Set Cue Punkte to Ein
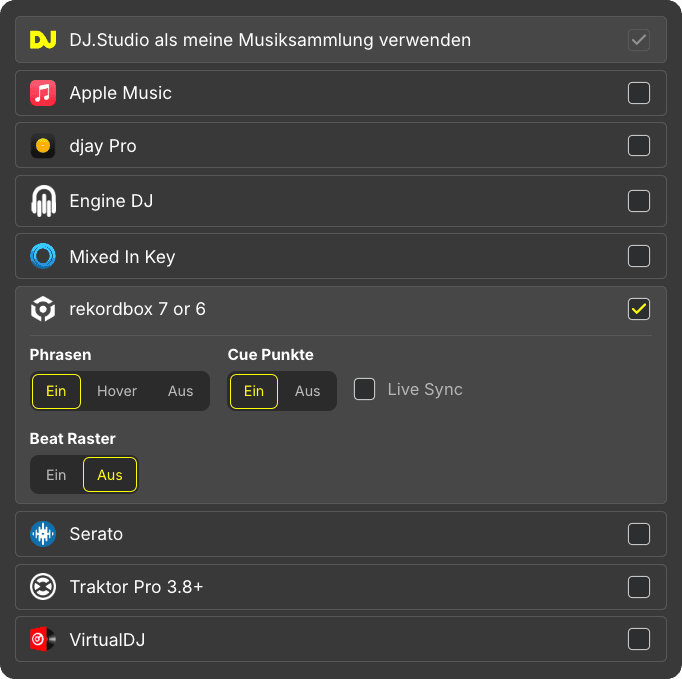This screenshot has width=682, height=679. [x=254, y=391]
